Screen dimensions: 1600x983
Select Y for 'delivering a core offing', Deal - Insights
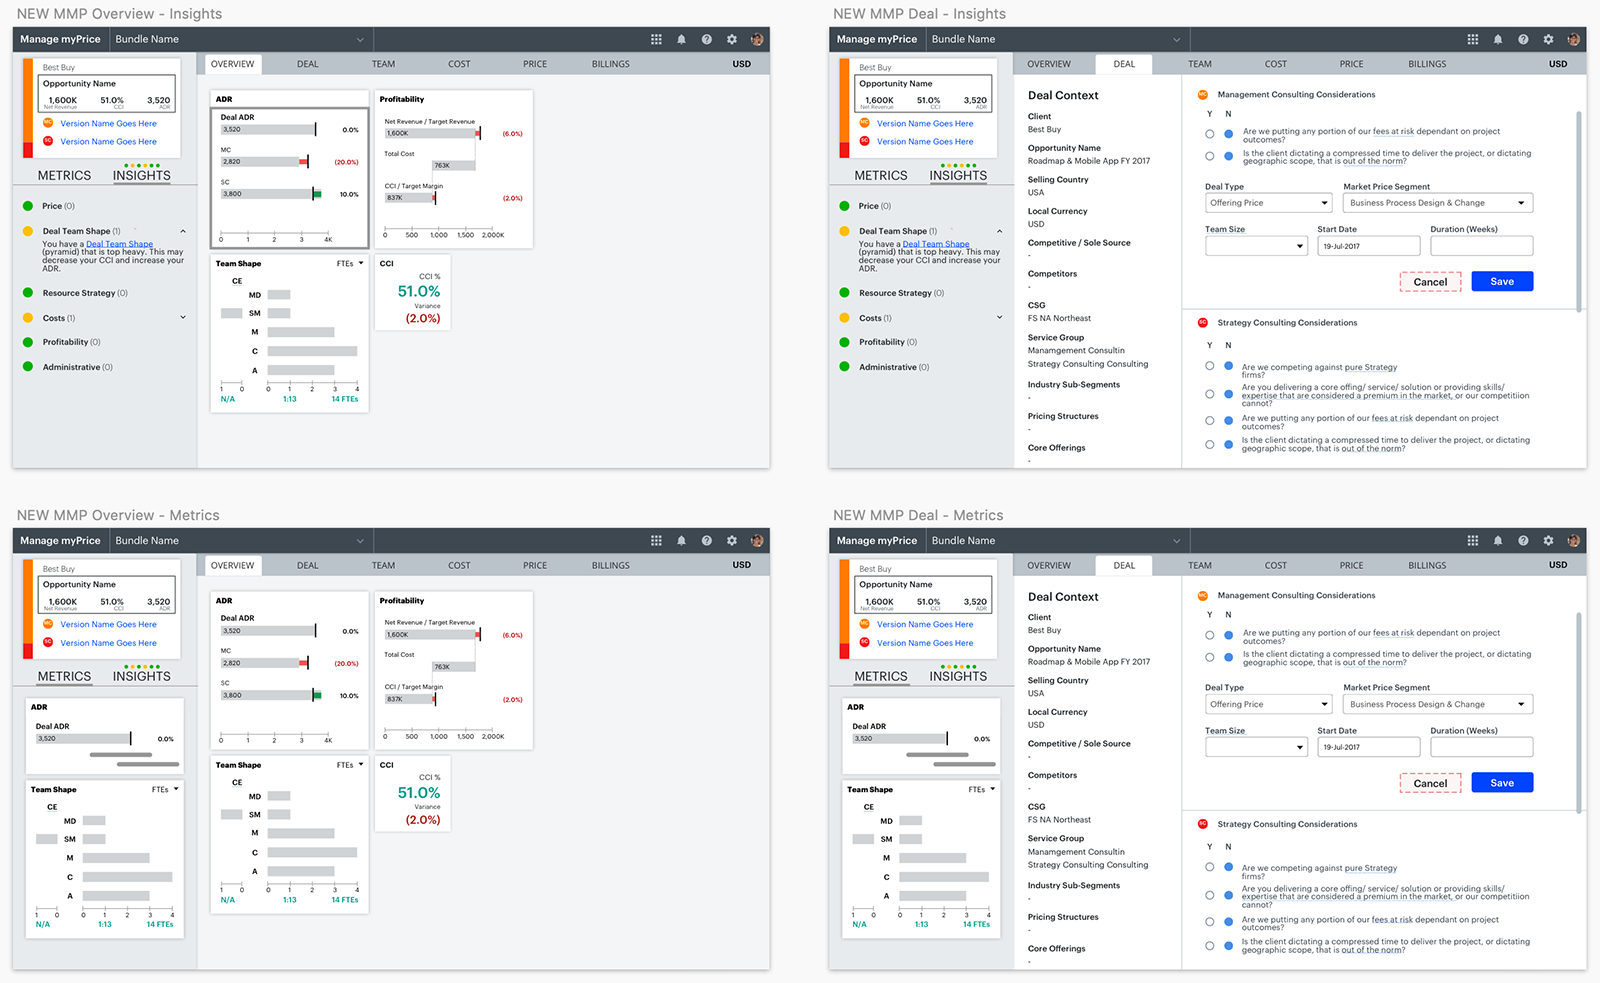click(x=1210, y=394)
